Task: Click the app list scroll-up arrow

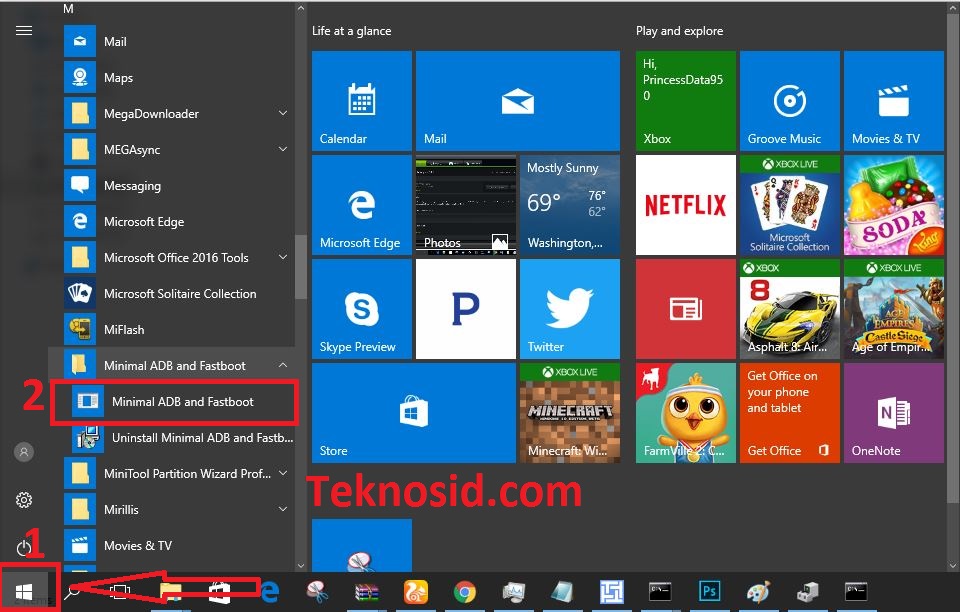Action: tap(301, 9)
